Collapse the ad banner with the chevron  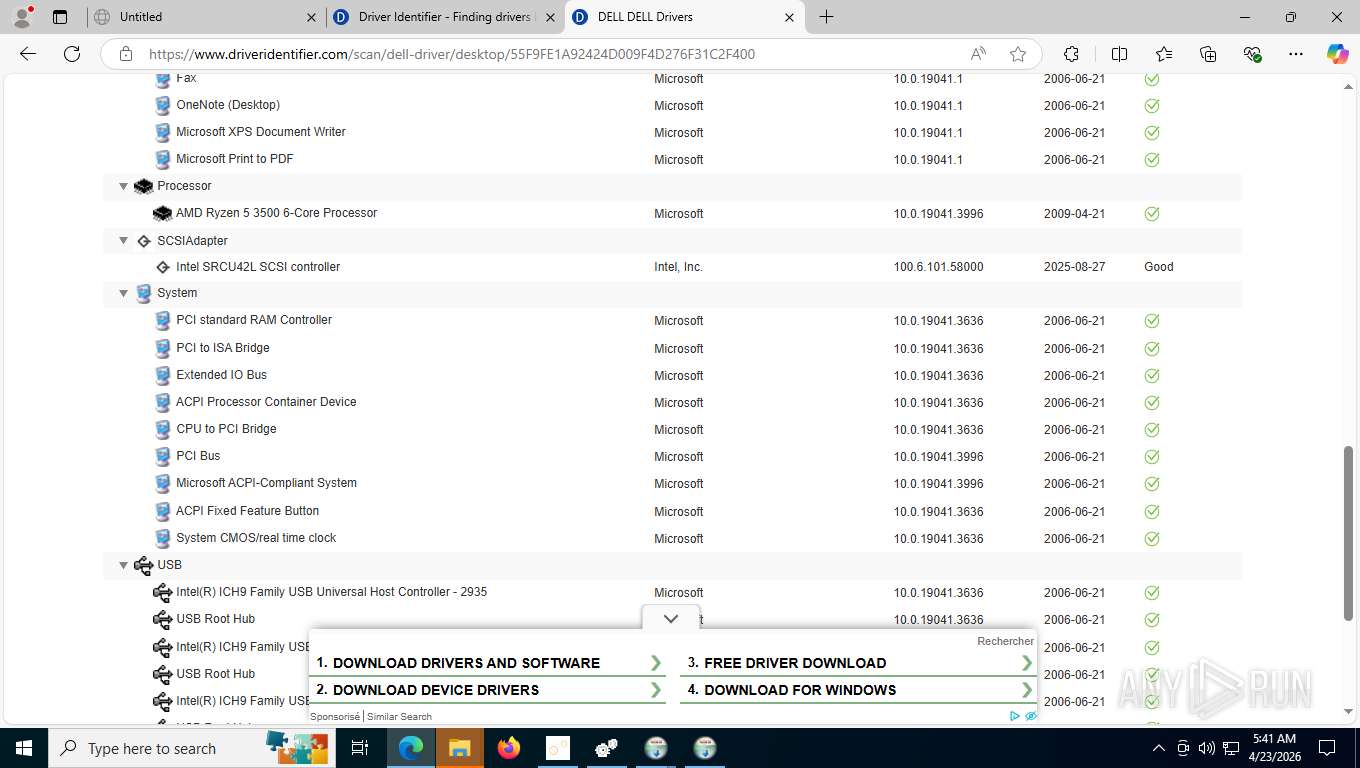click(x=671, y=619)
